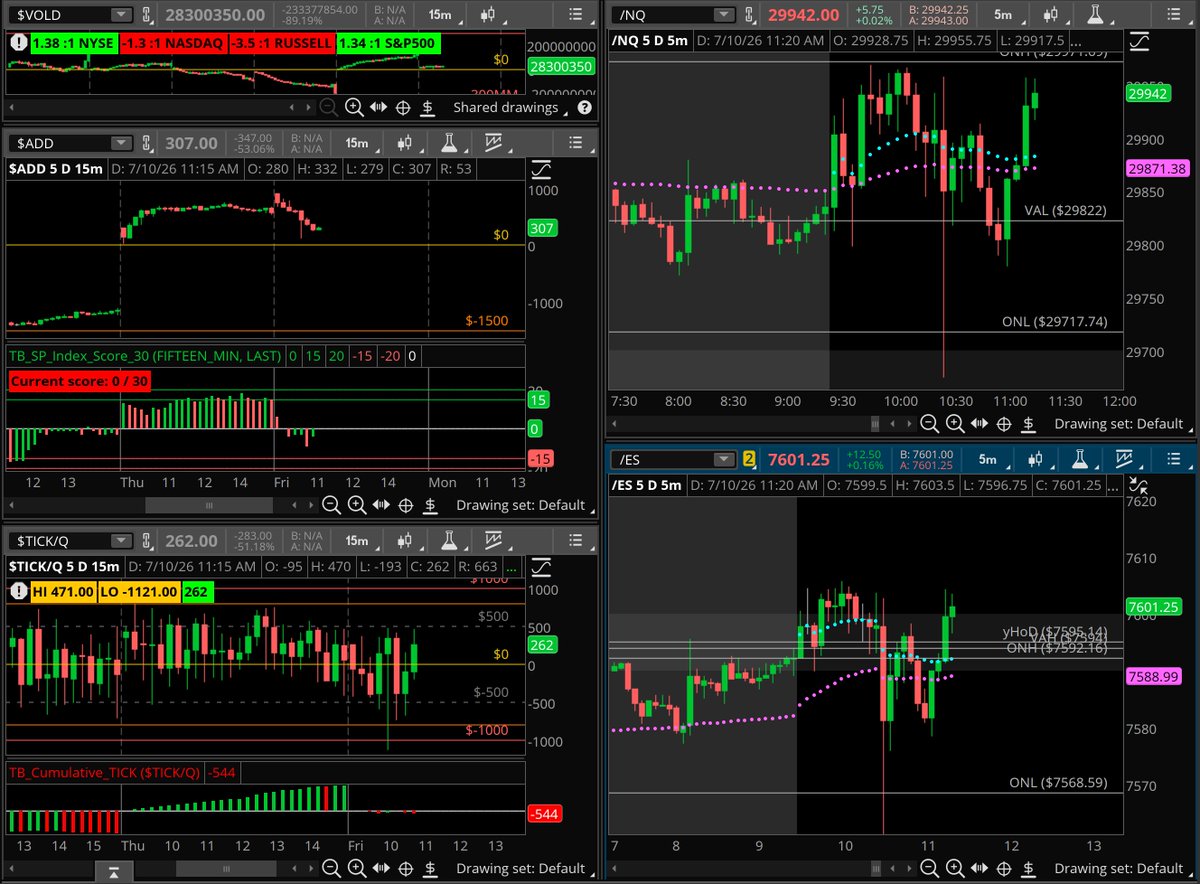Viewport: 1200px width, 884px height.
Task: Expand the /NQ symbol dropdown
Action: click(725, 15)
